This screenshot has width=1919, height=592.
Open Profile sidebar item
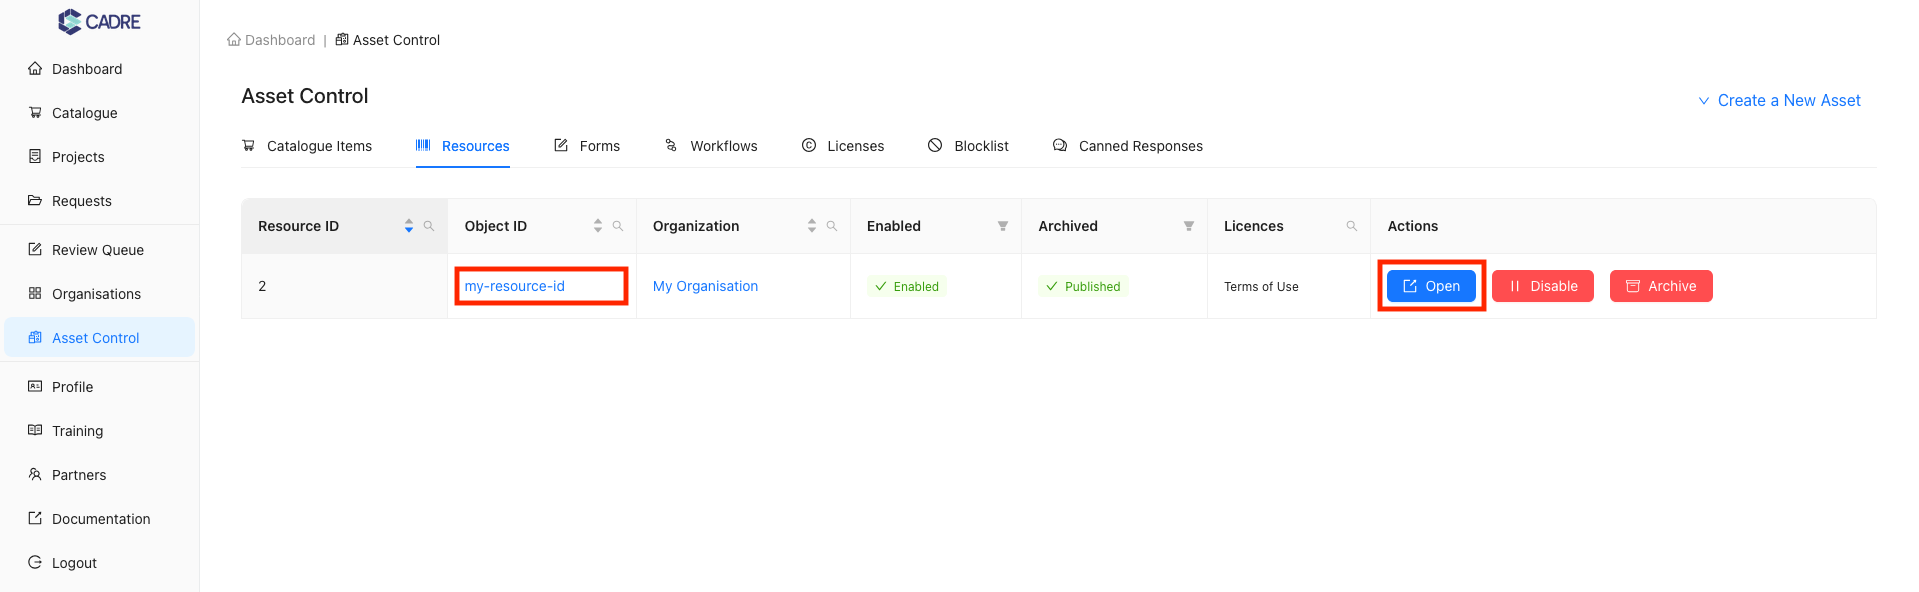[99, 387]
